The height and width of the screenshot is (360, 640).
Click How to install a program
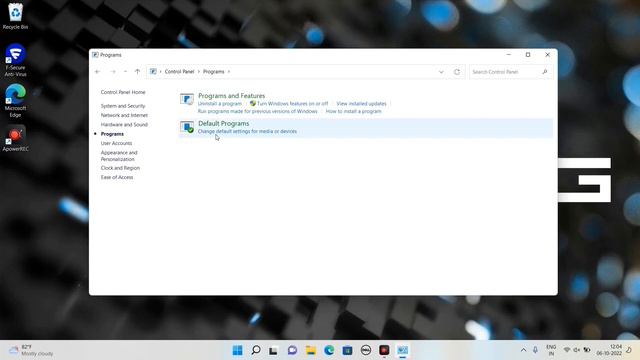click(x=353, y=111)
